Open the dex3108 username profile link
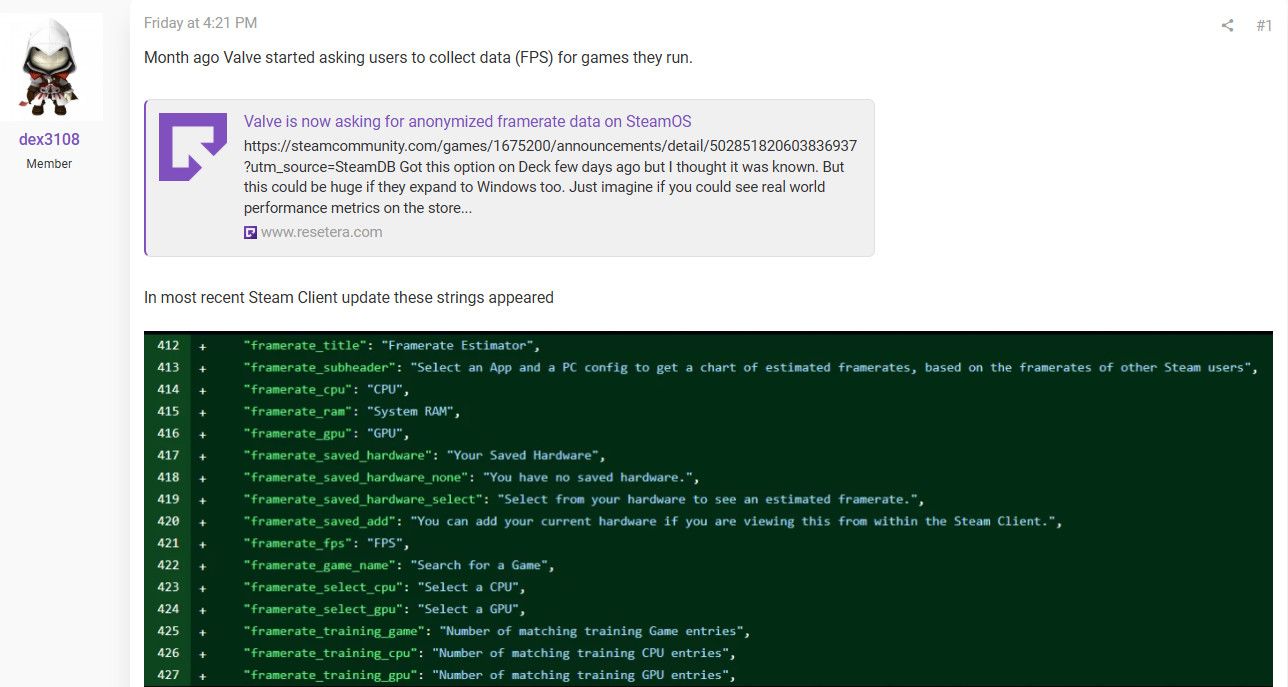 49,139
